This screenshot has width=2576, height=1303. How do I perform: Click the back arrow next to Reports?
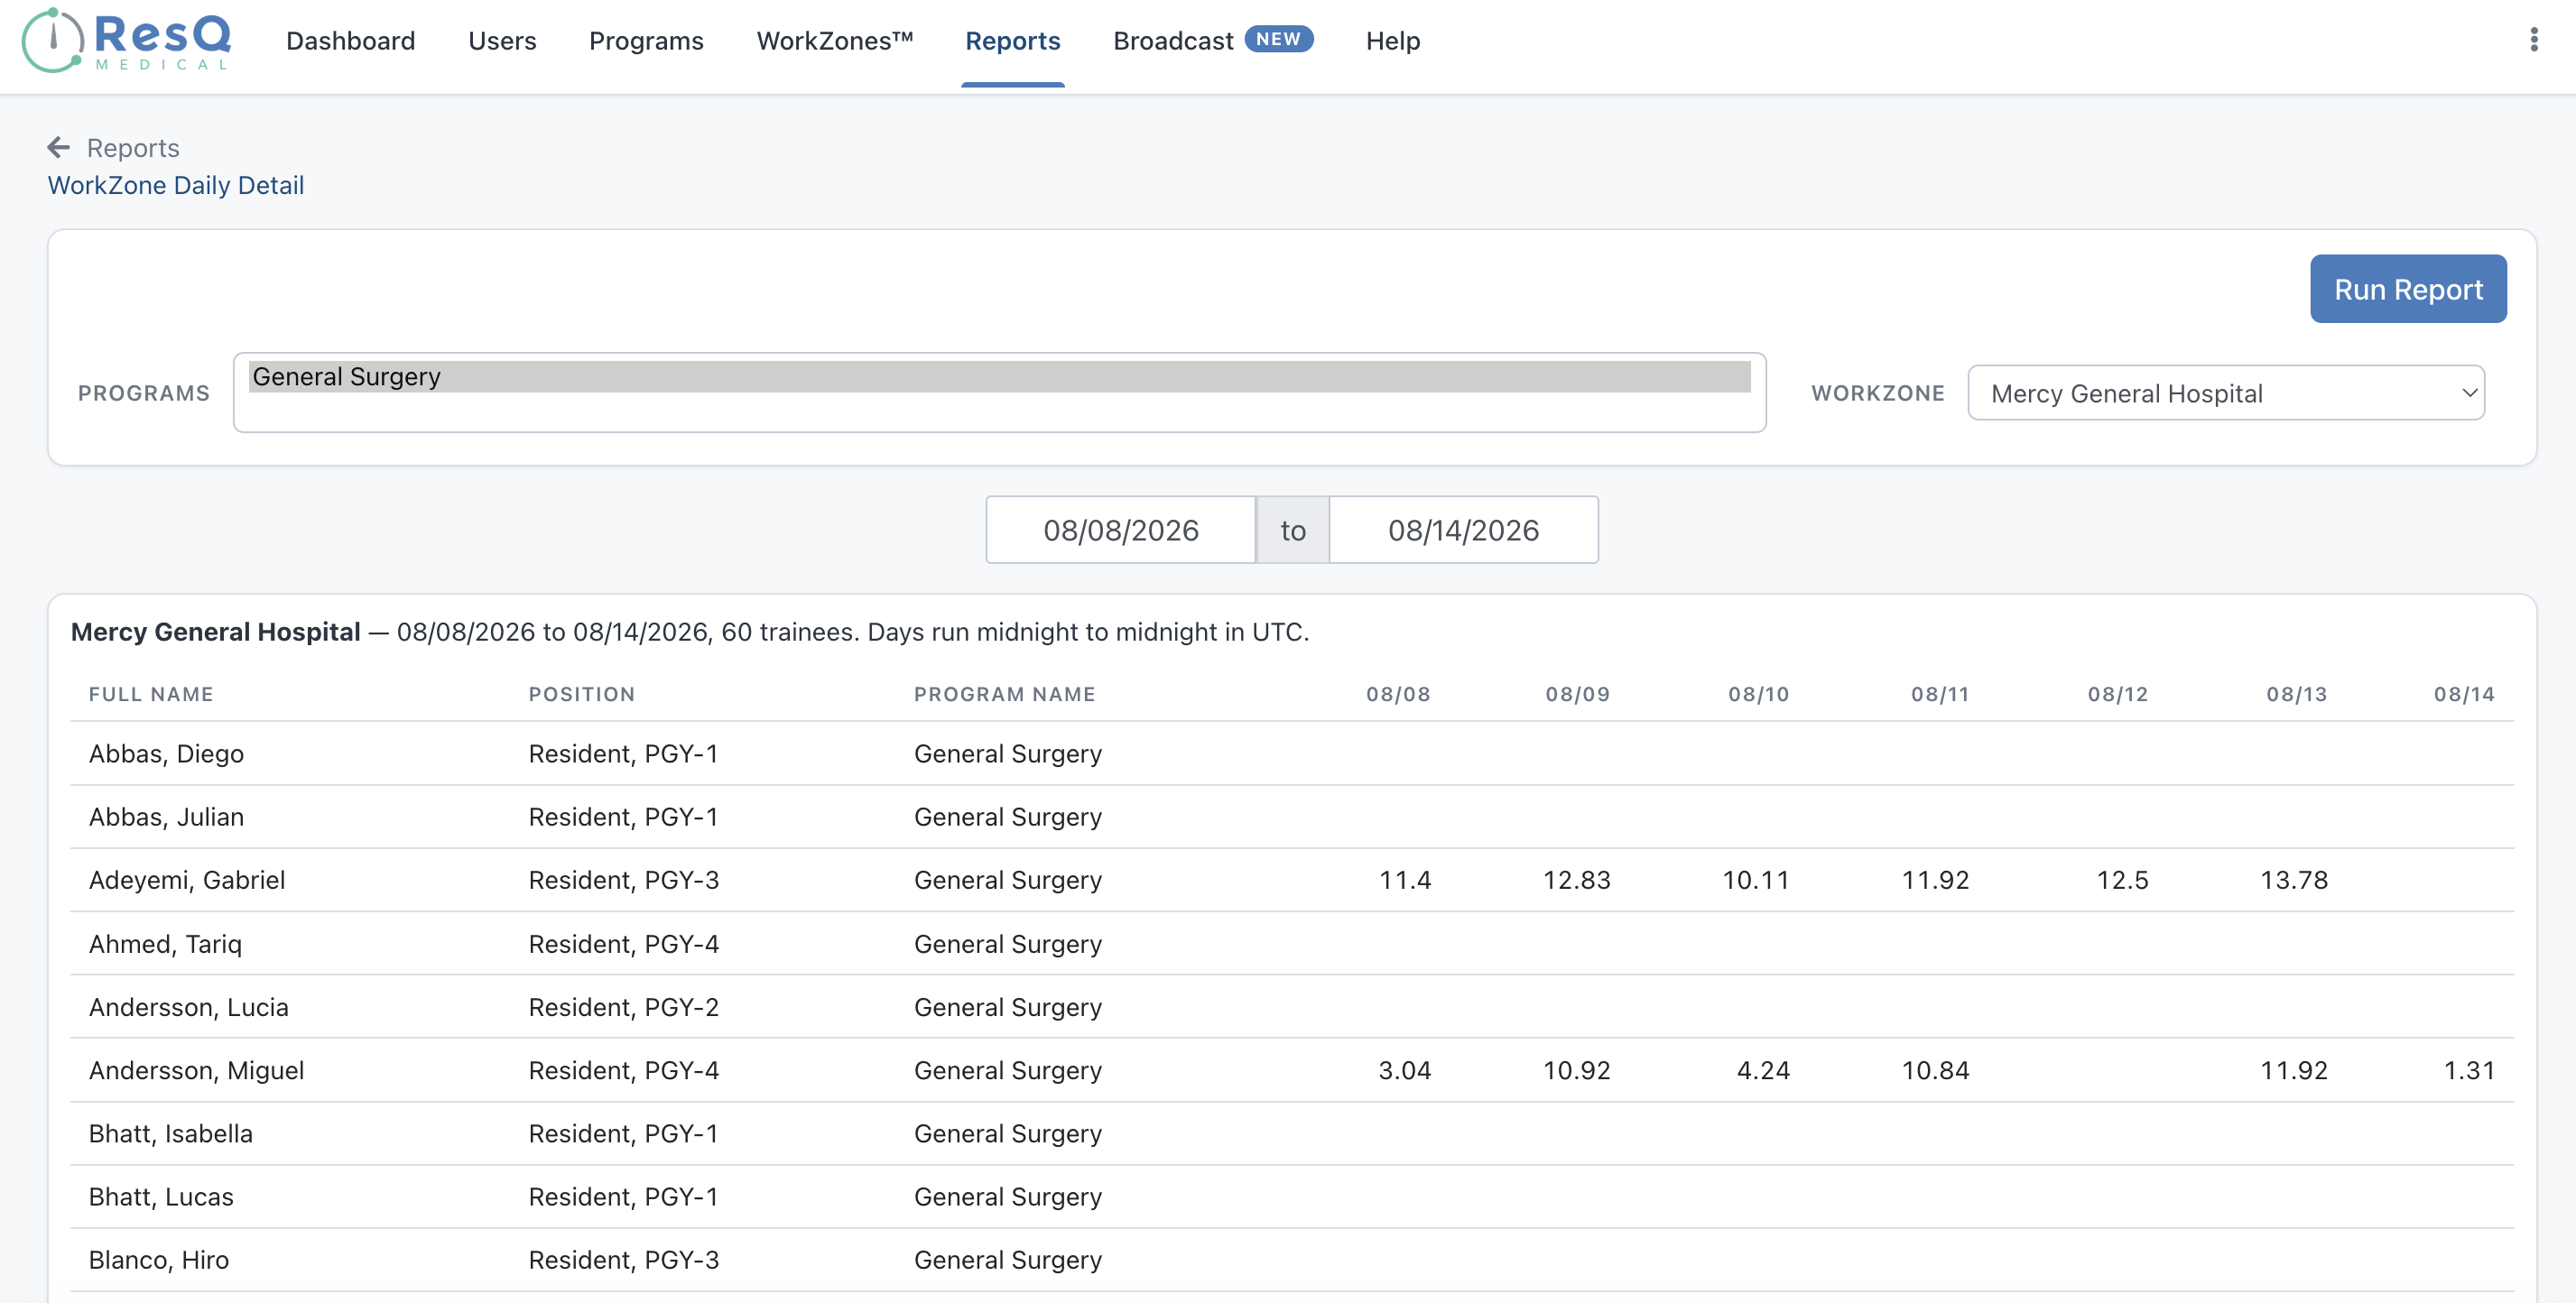pos(59,148)
